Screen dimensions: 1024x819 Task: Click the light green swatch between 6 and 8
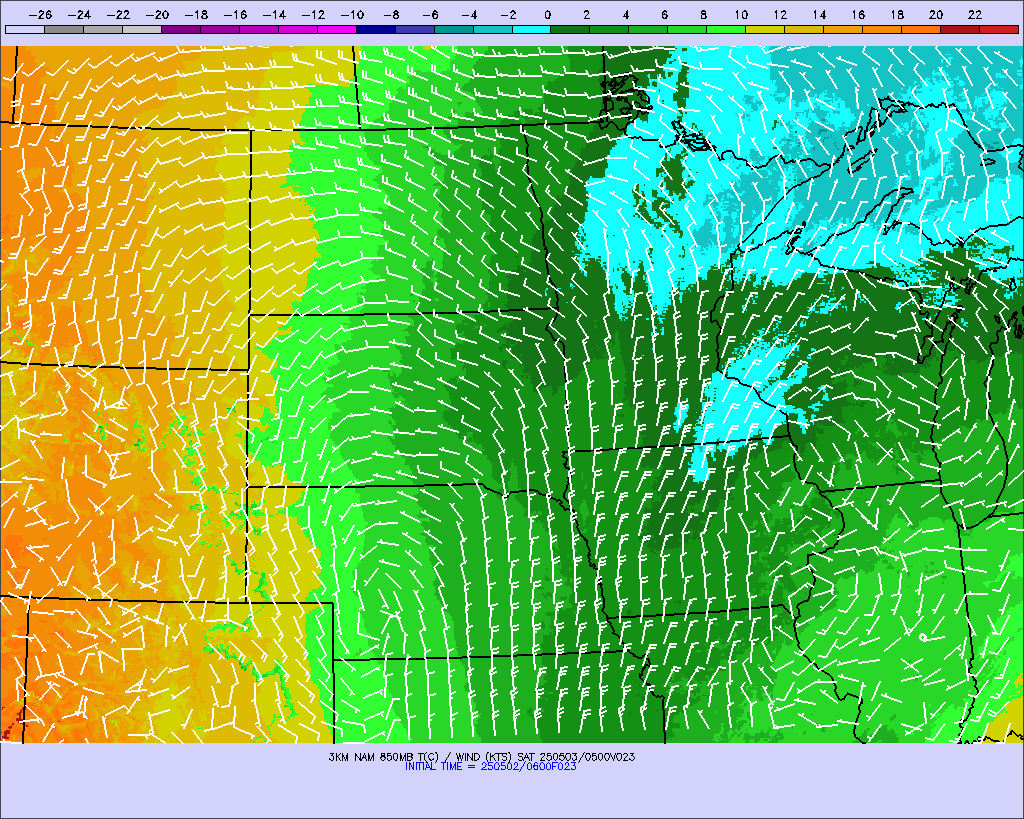(688, 29)
